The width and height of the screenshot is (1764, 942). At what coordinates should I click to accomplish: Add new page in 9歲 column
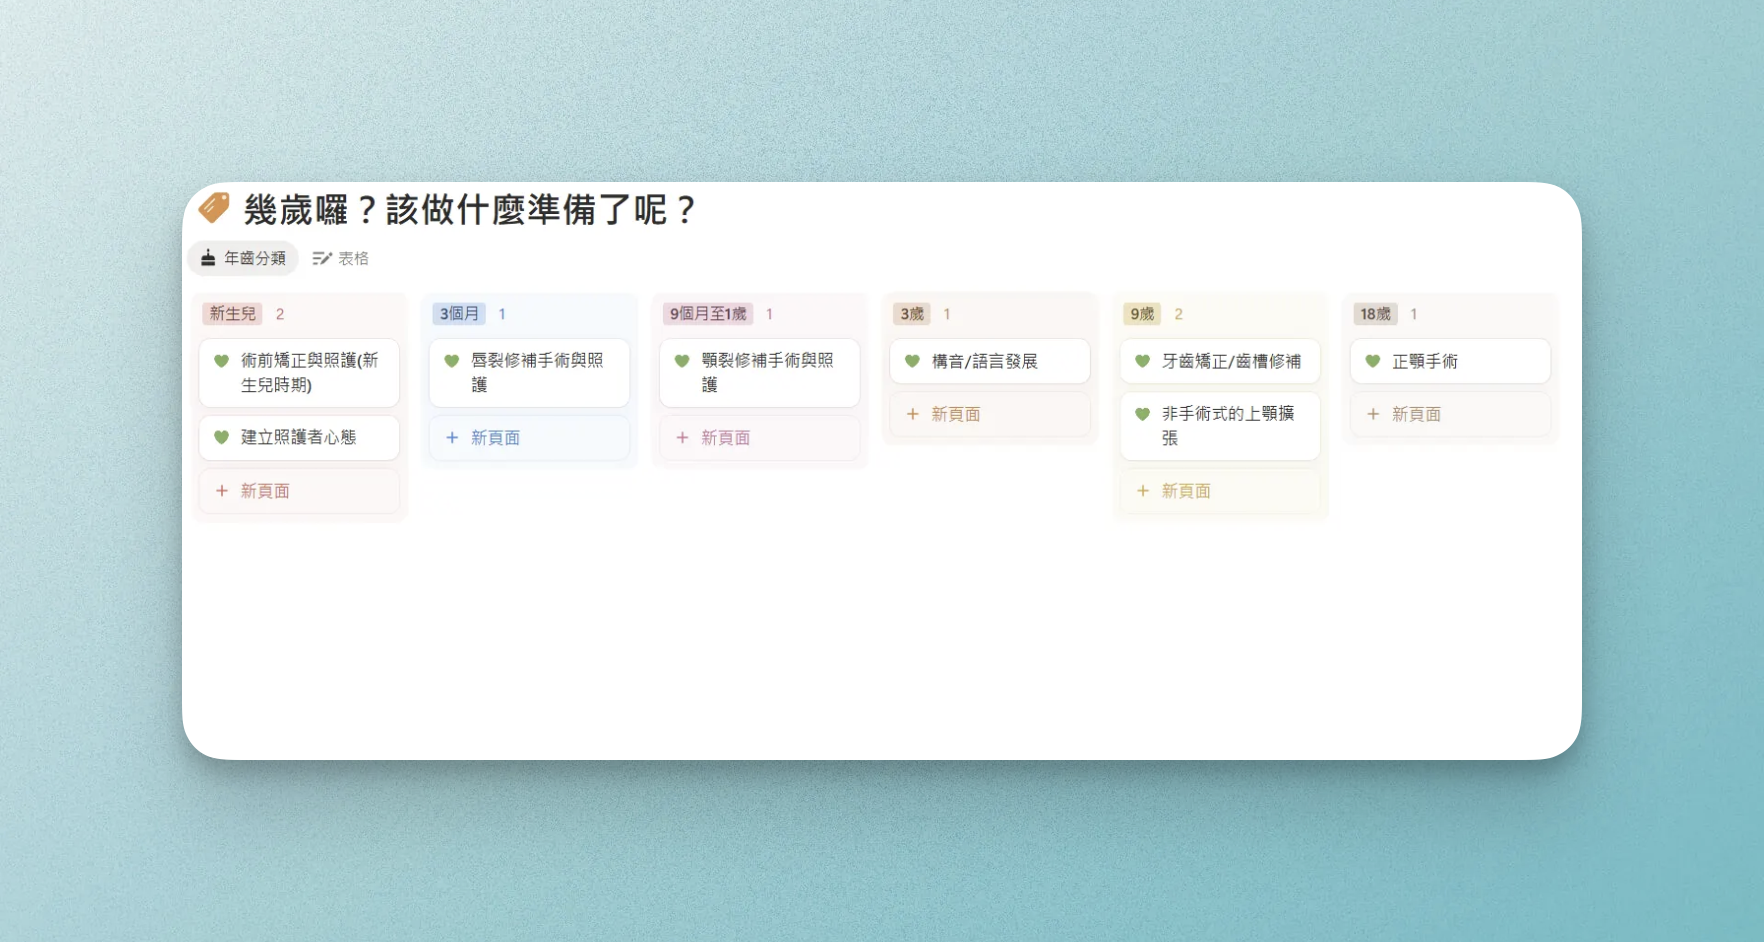point(1186,491)
